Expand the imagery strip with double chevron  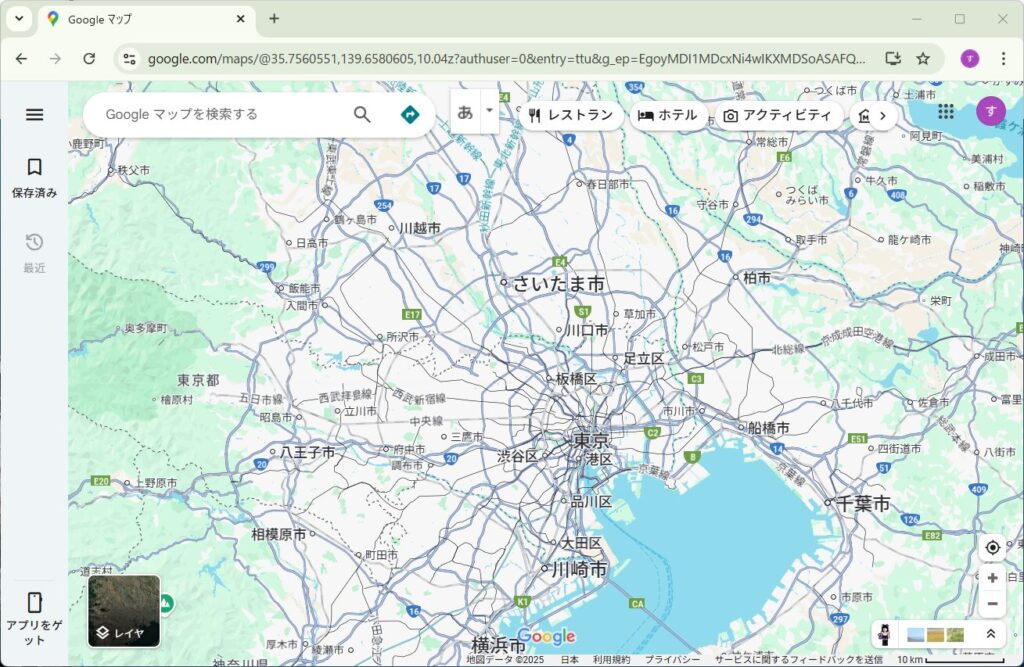990,634
